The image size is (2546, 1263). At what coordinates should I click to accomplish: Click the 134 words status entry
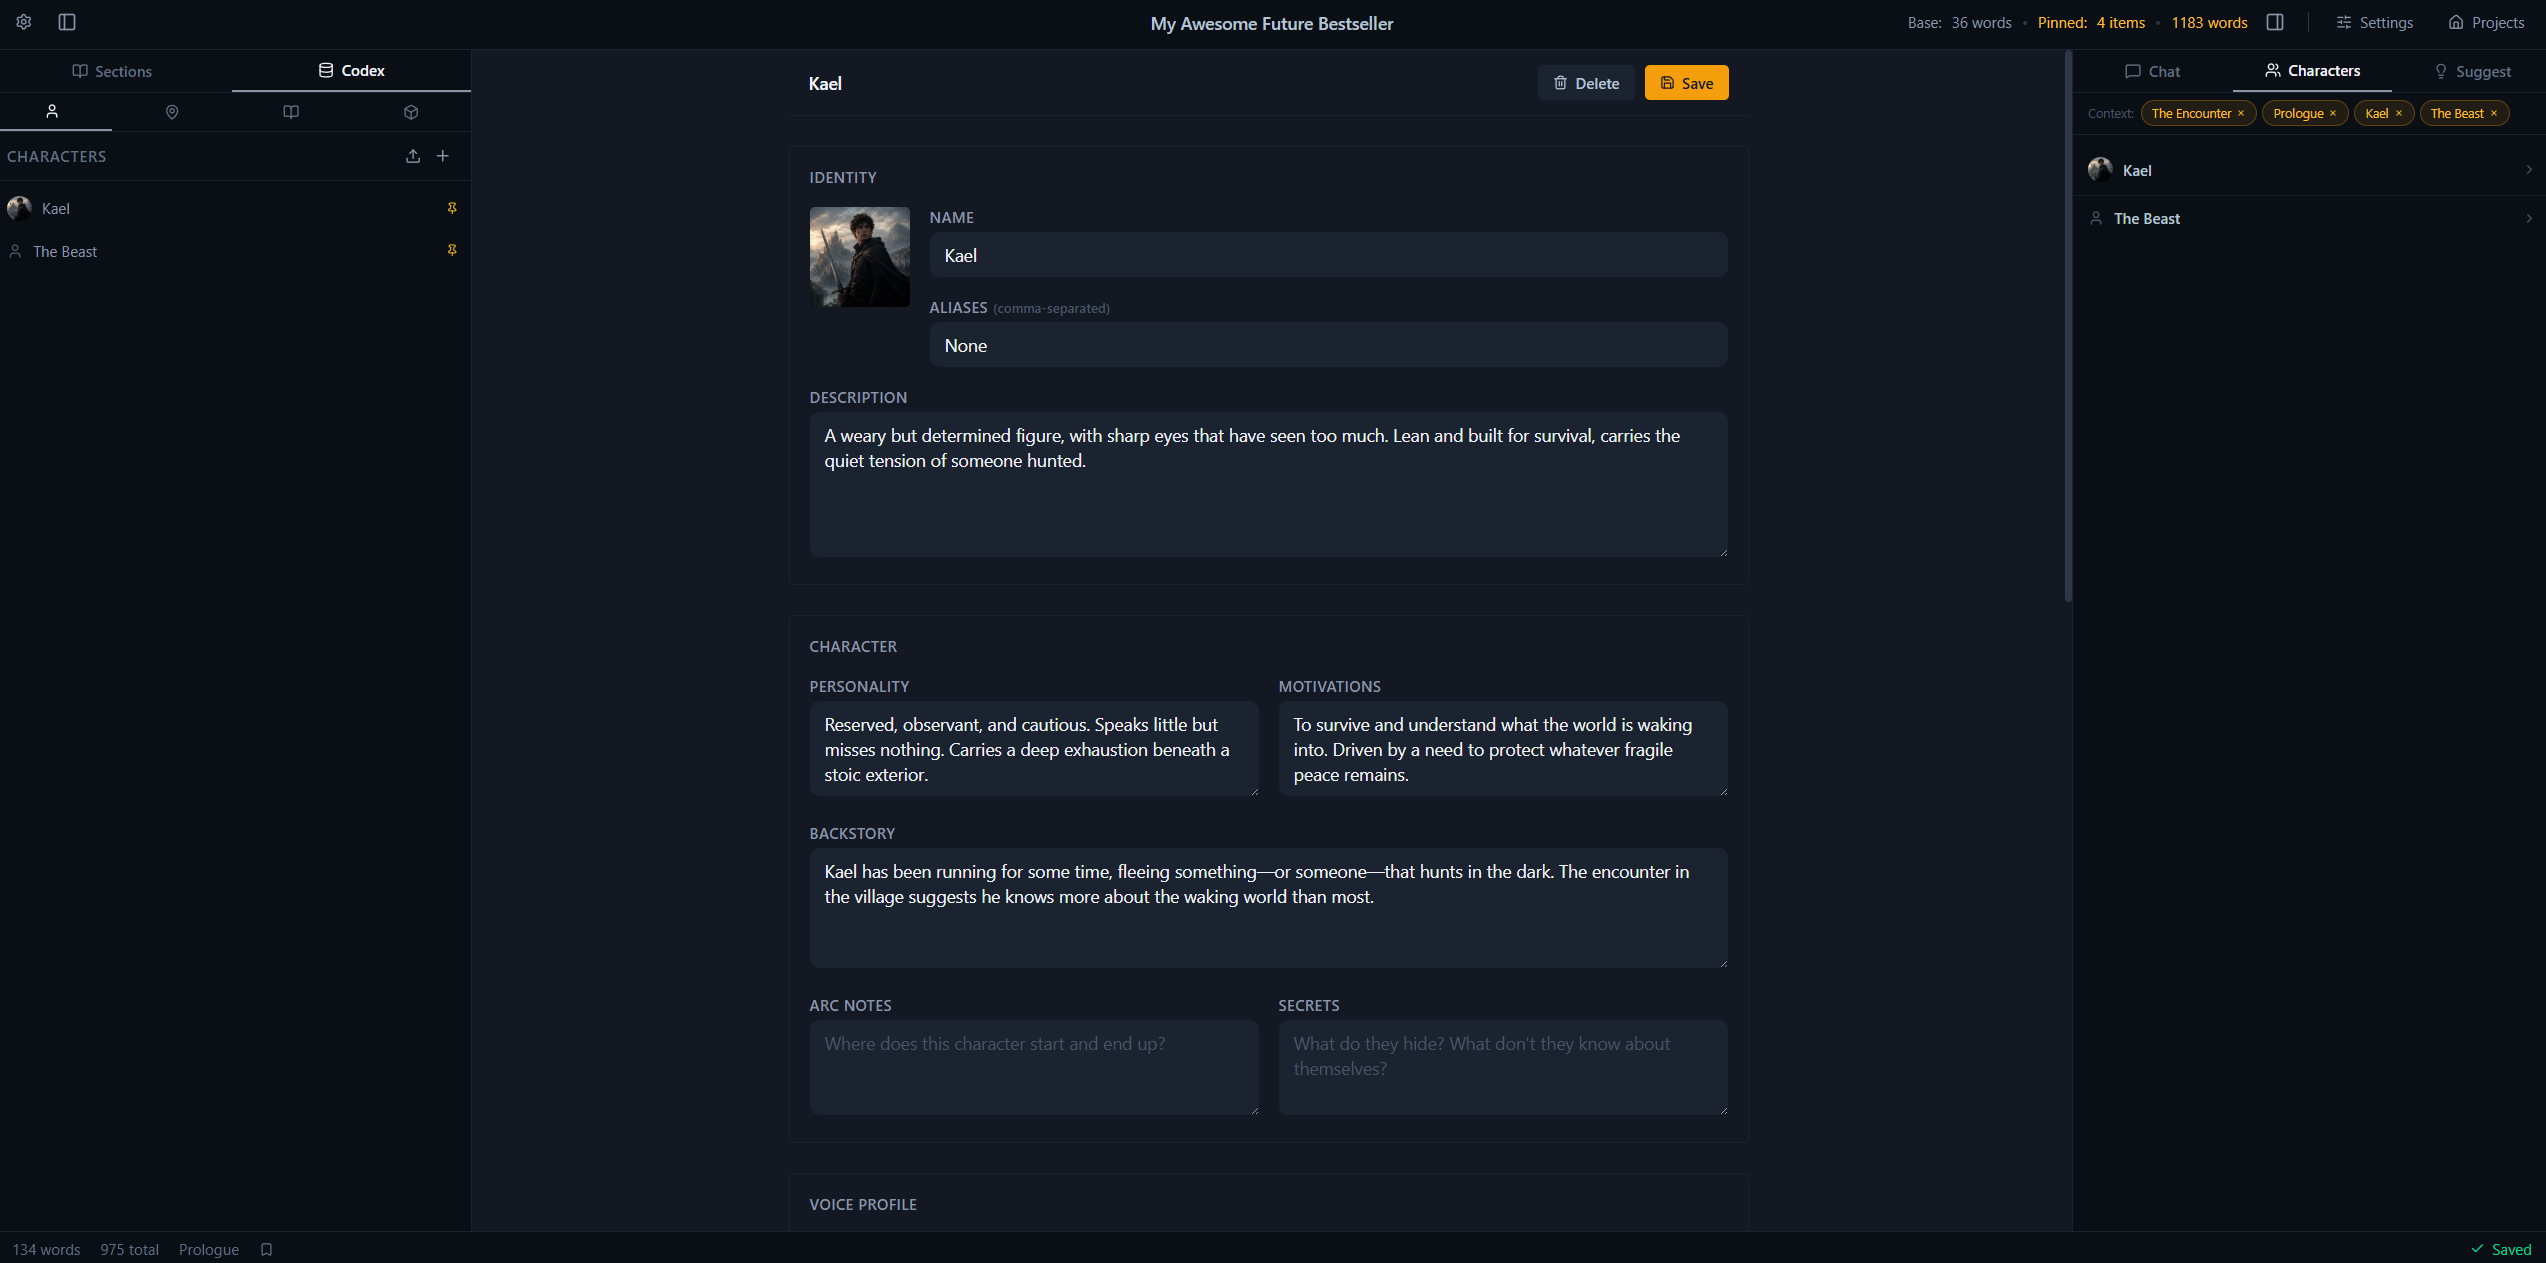[x=46, y=1249]
